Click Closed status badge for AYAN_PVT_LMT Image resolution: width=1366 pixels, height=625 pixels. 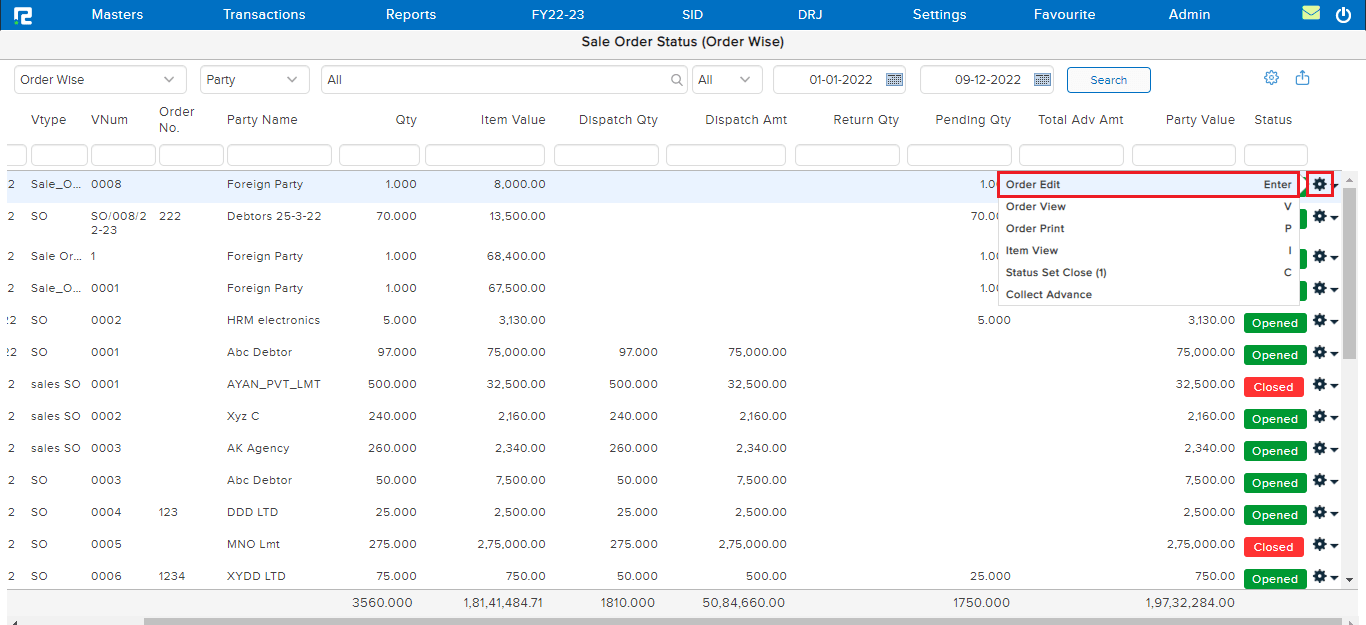point(1273,387)
